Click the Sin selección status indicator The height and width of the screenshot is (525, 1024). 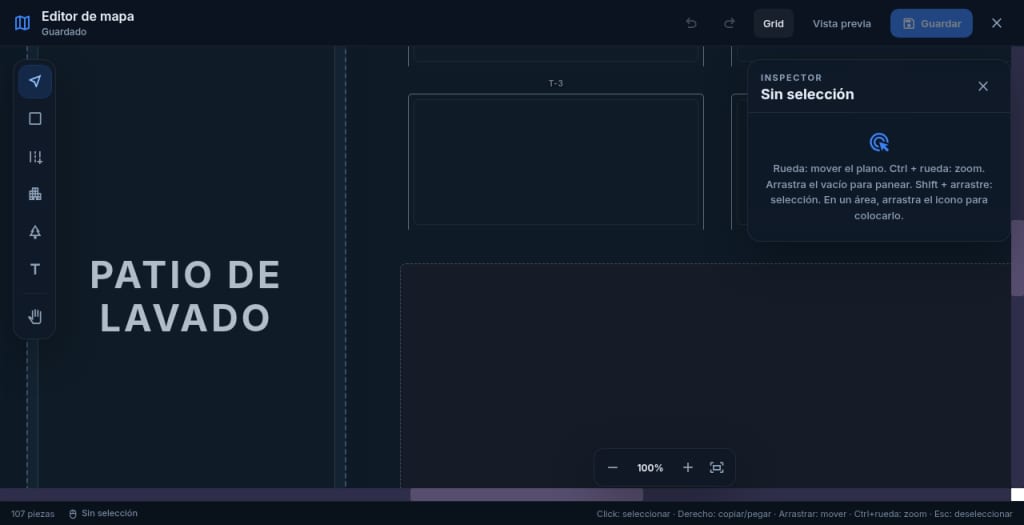(x=103, y=513)
